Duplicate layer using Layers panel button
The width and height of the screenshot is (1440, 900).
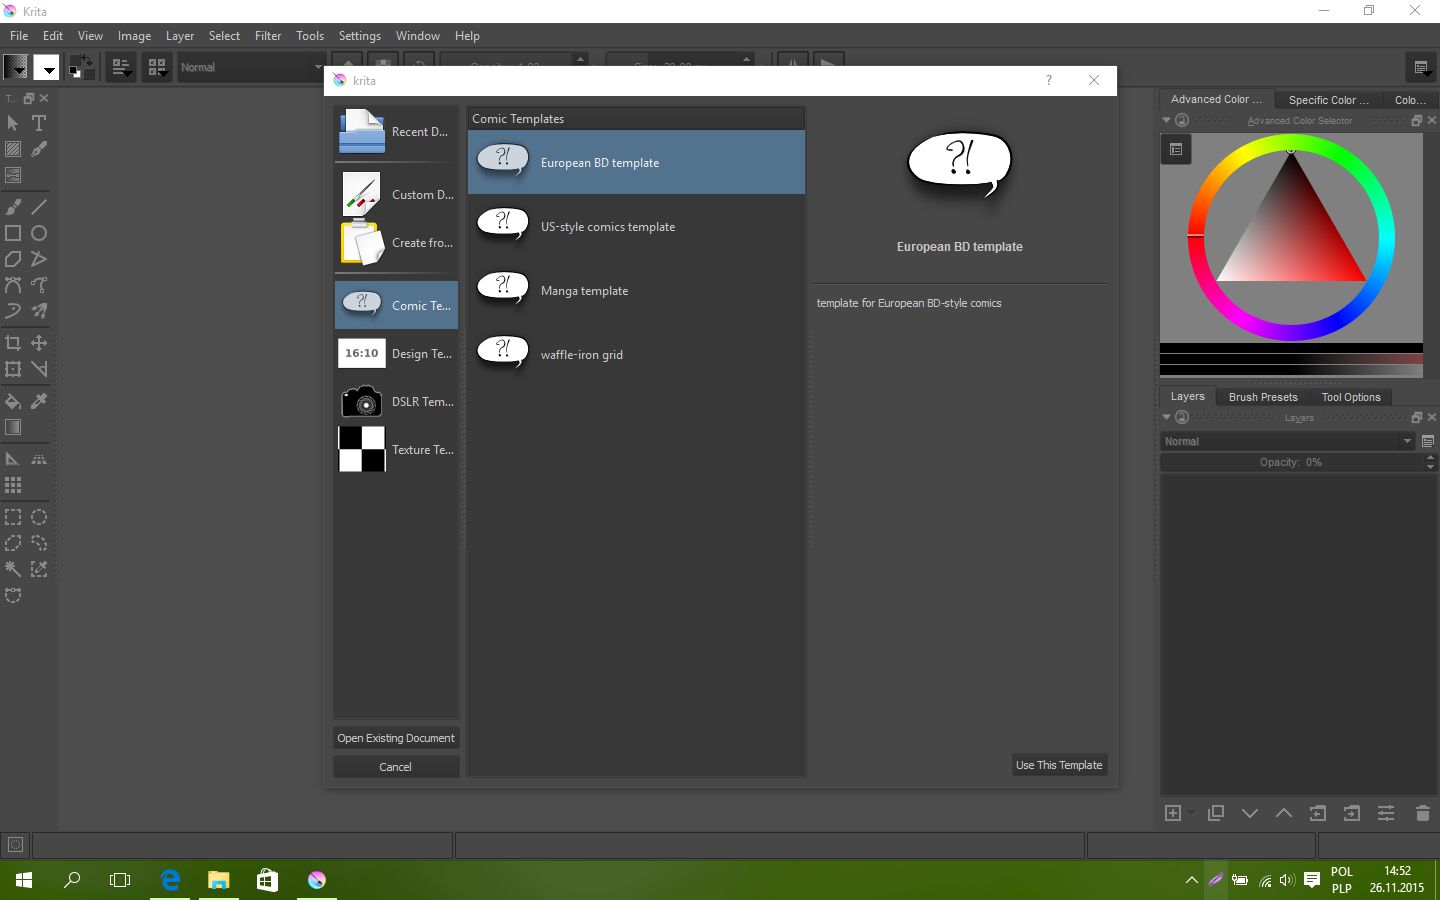point(1216,813)
